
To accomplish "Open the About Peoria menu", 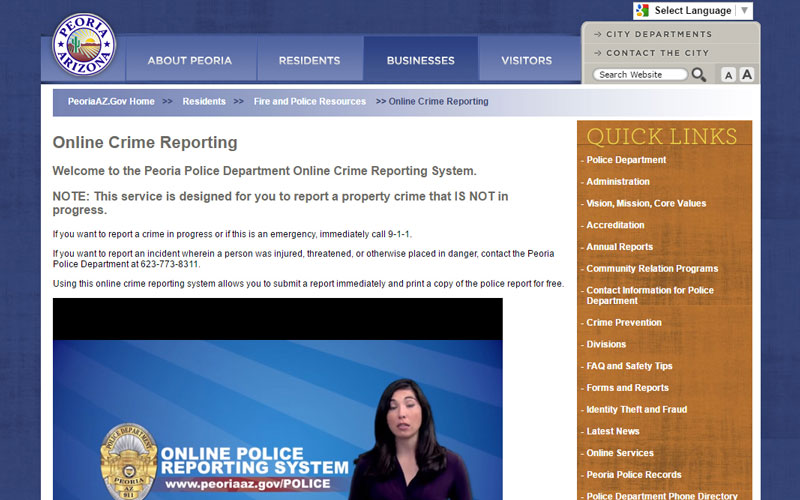I will click(x=190, y=60).
